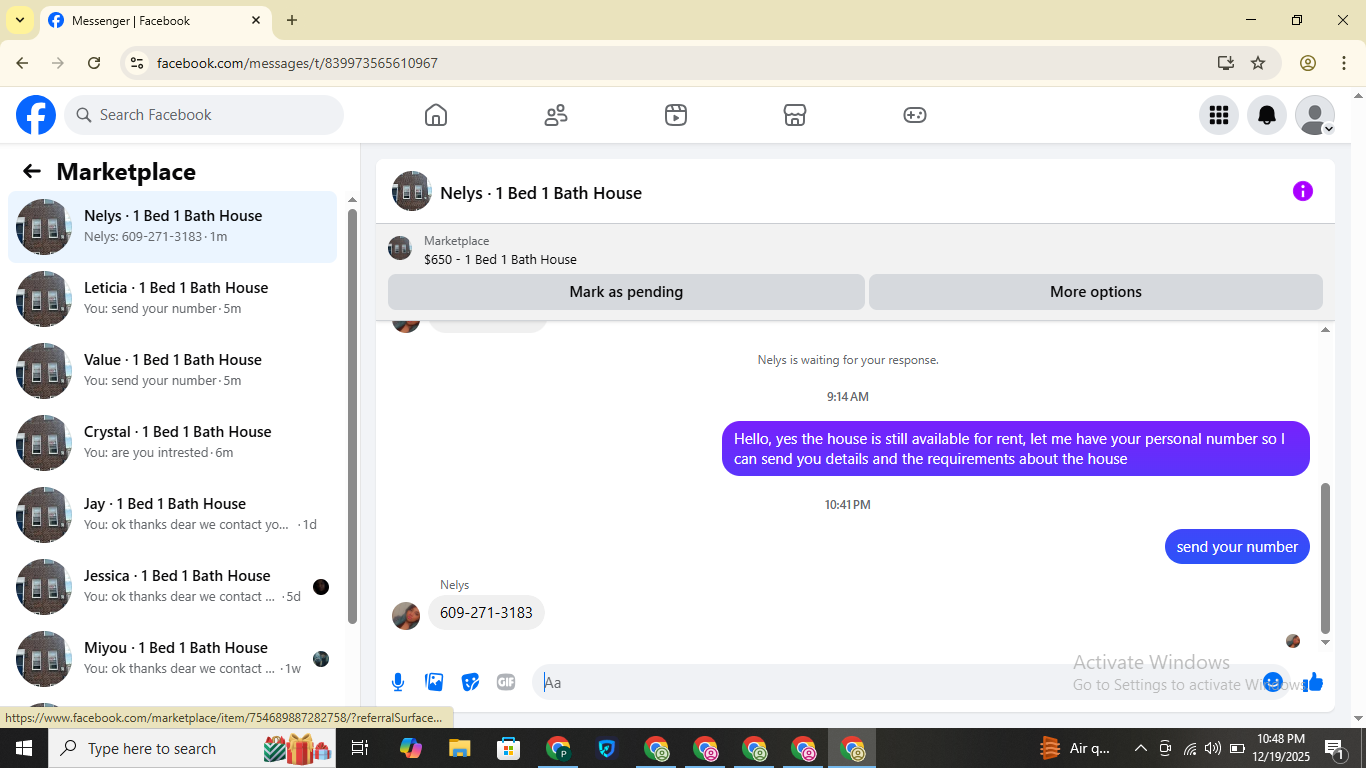1366x768 pixels.
Task: Open Copilot from taskbar
Action: tap(411, 748)
